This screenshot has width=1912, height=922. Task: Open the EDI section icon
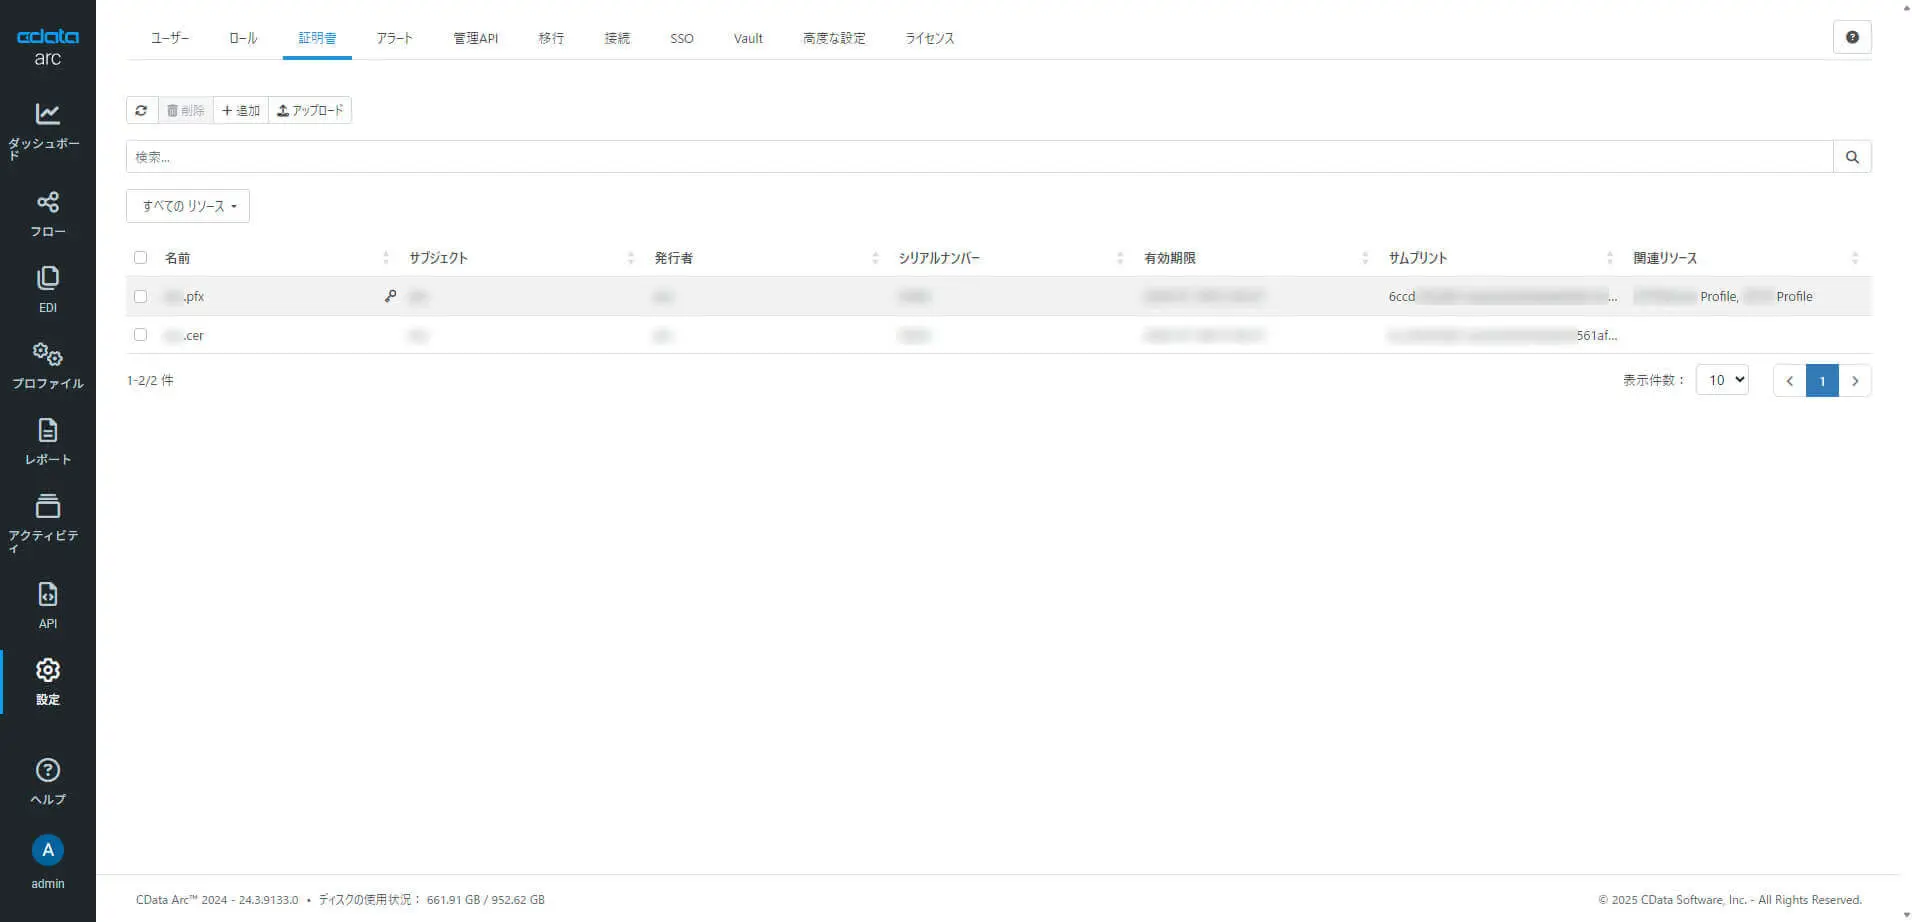click(47, 278)
